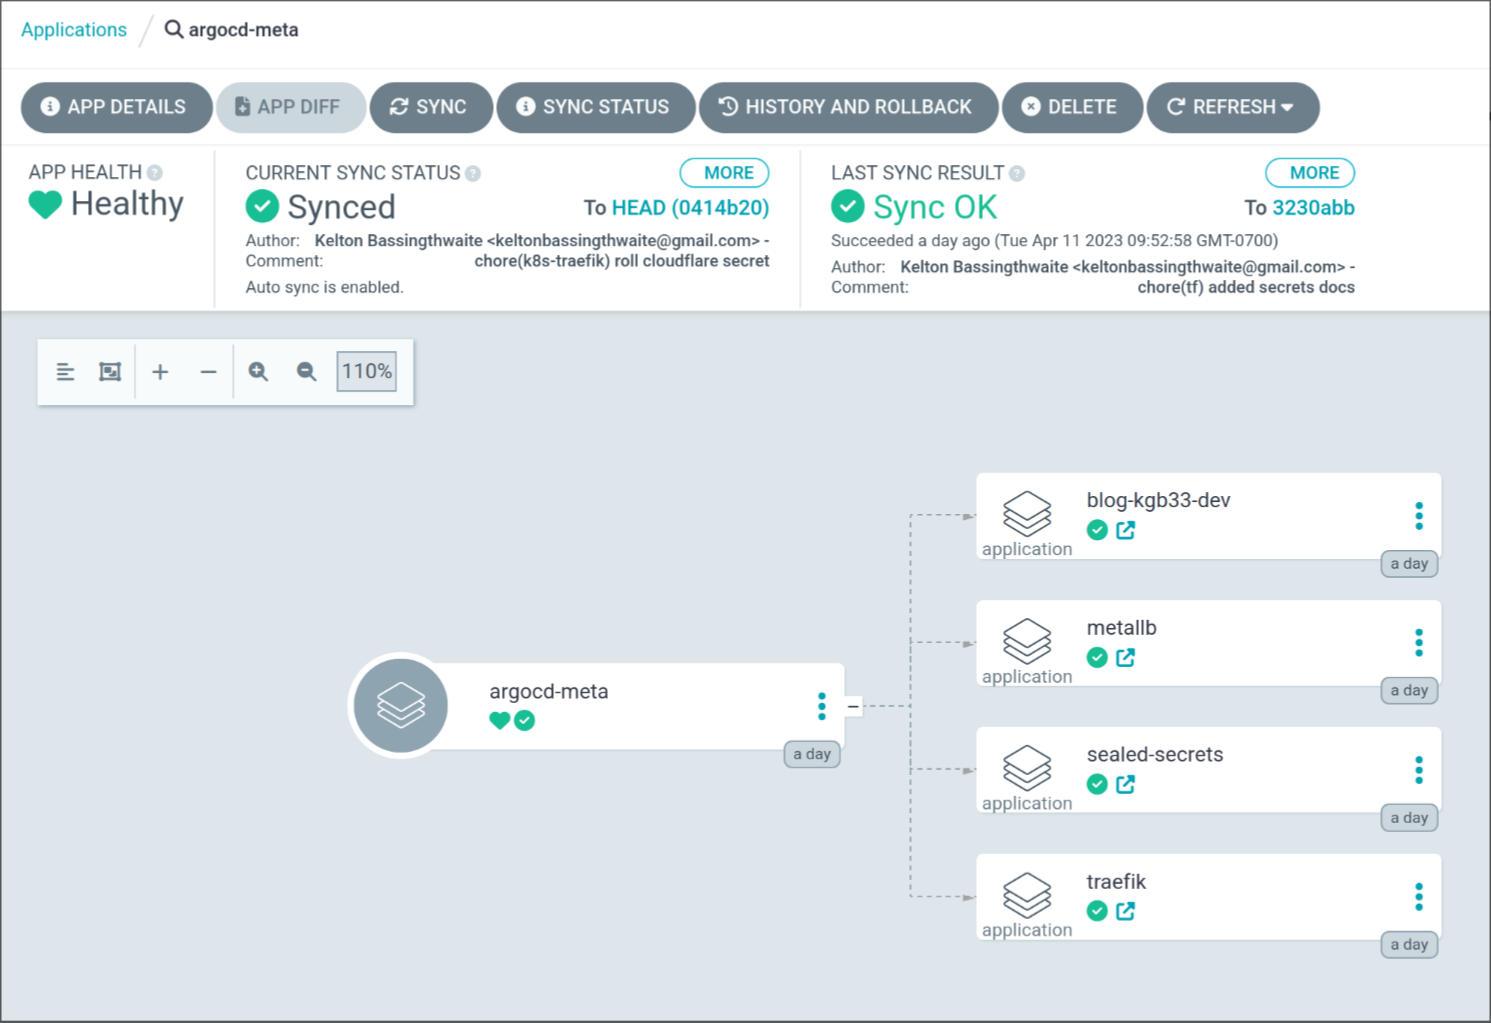Open the APP DETAILS panel

pos(116,107)
